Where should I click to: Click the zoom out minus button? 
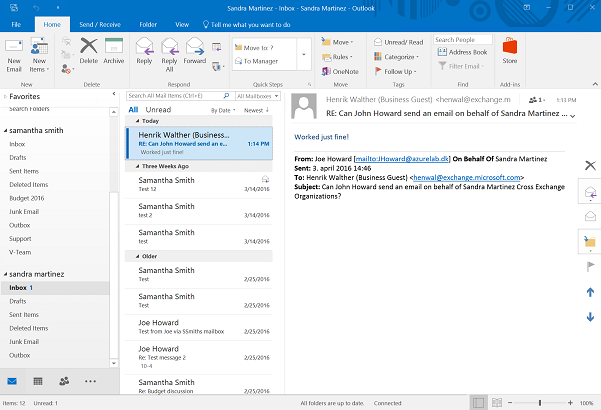[510, 403]
